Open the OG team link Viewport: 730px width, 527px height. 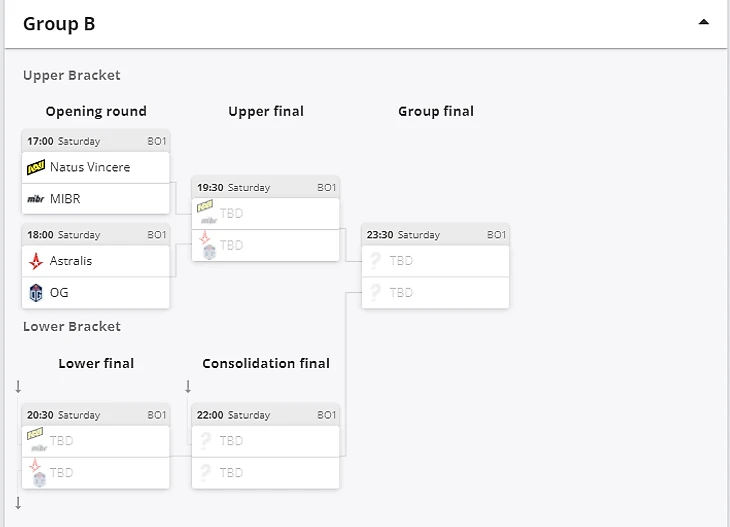click(59, 293)
